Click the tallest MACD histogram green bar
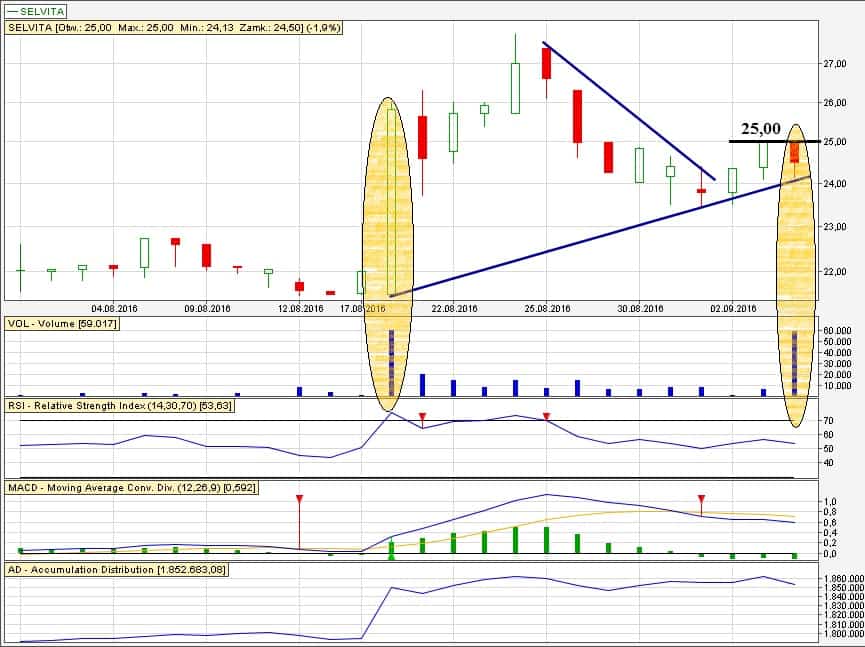This screenshot has width=865, height=647. (515, 540)
